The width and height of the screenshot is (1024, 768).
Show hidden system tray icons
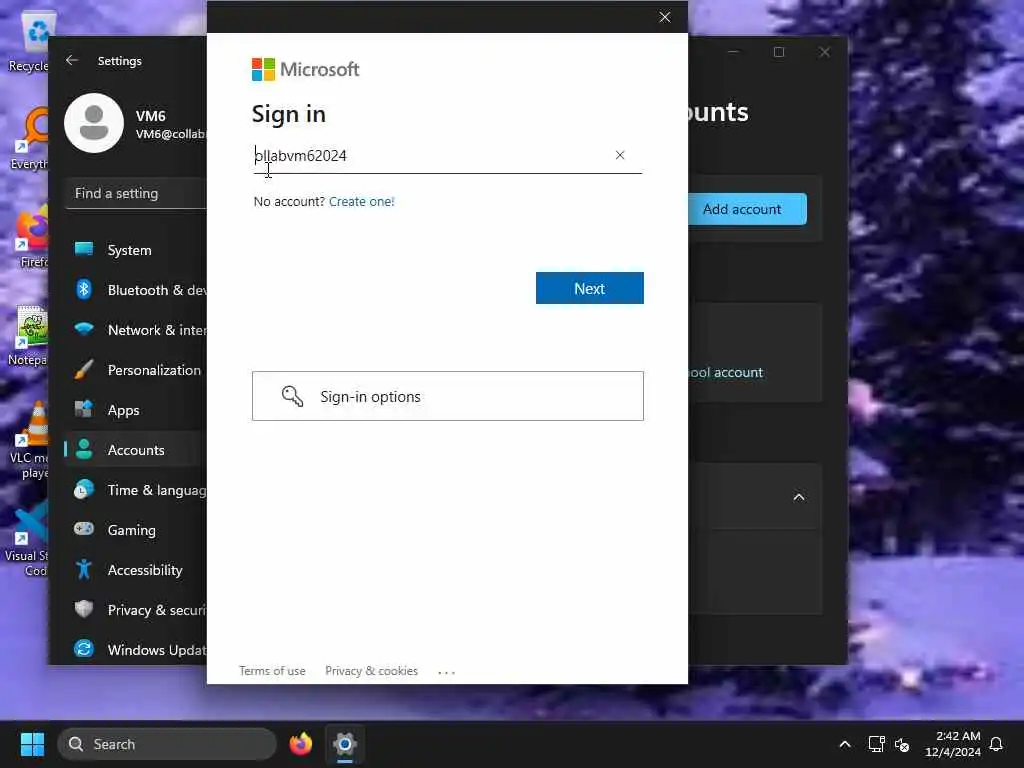(x=844, y=744)
